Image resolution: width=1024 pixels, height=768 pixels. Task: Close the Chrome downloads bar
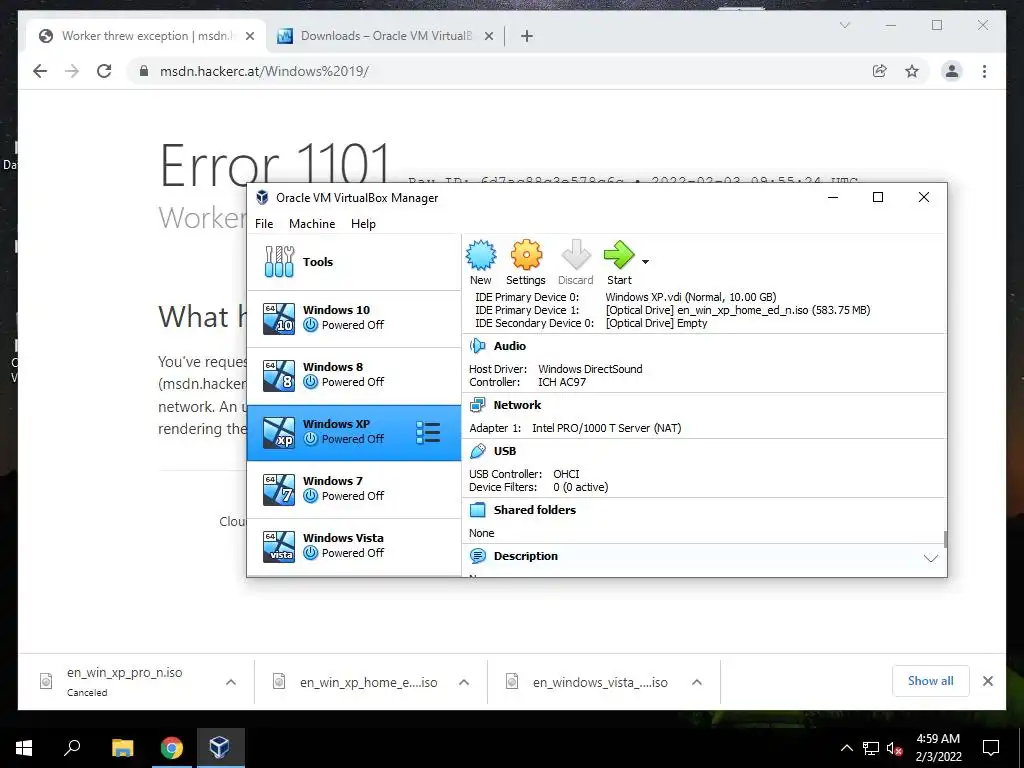(988, 681)
